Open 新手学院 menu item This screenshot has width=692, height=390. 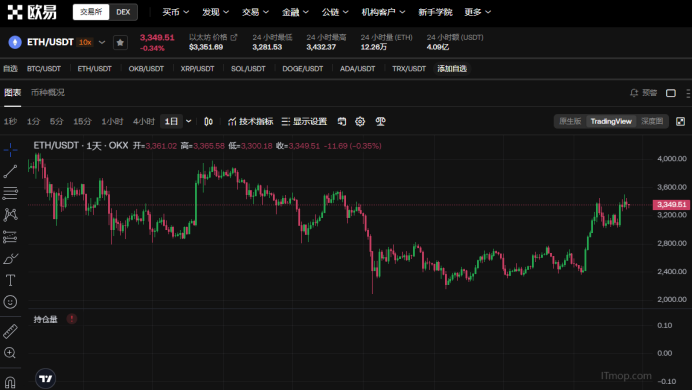[435, 12]
